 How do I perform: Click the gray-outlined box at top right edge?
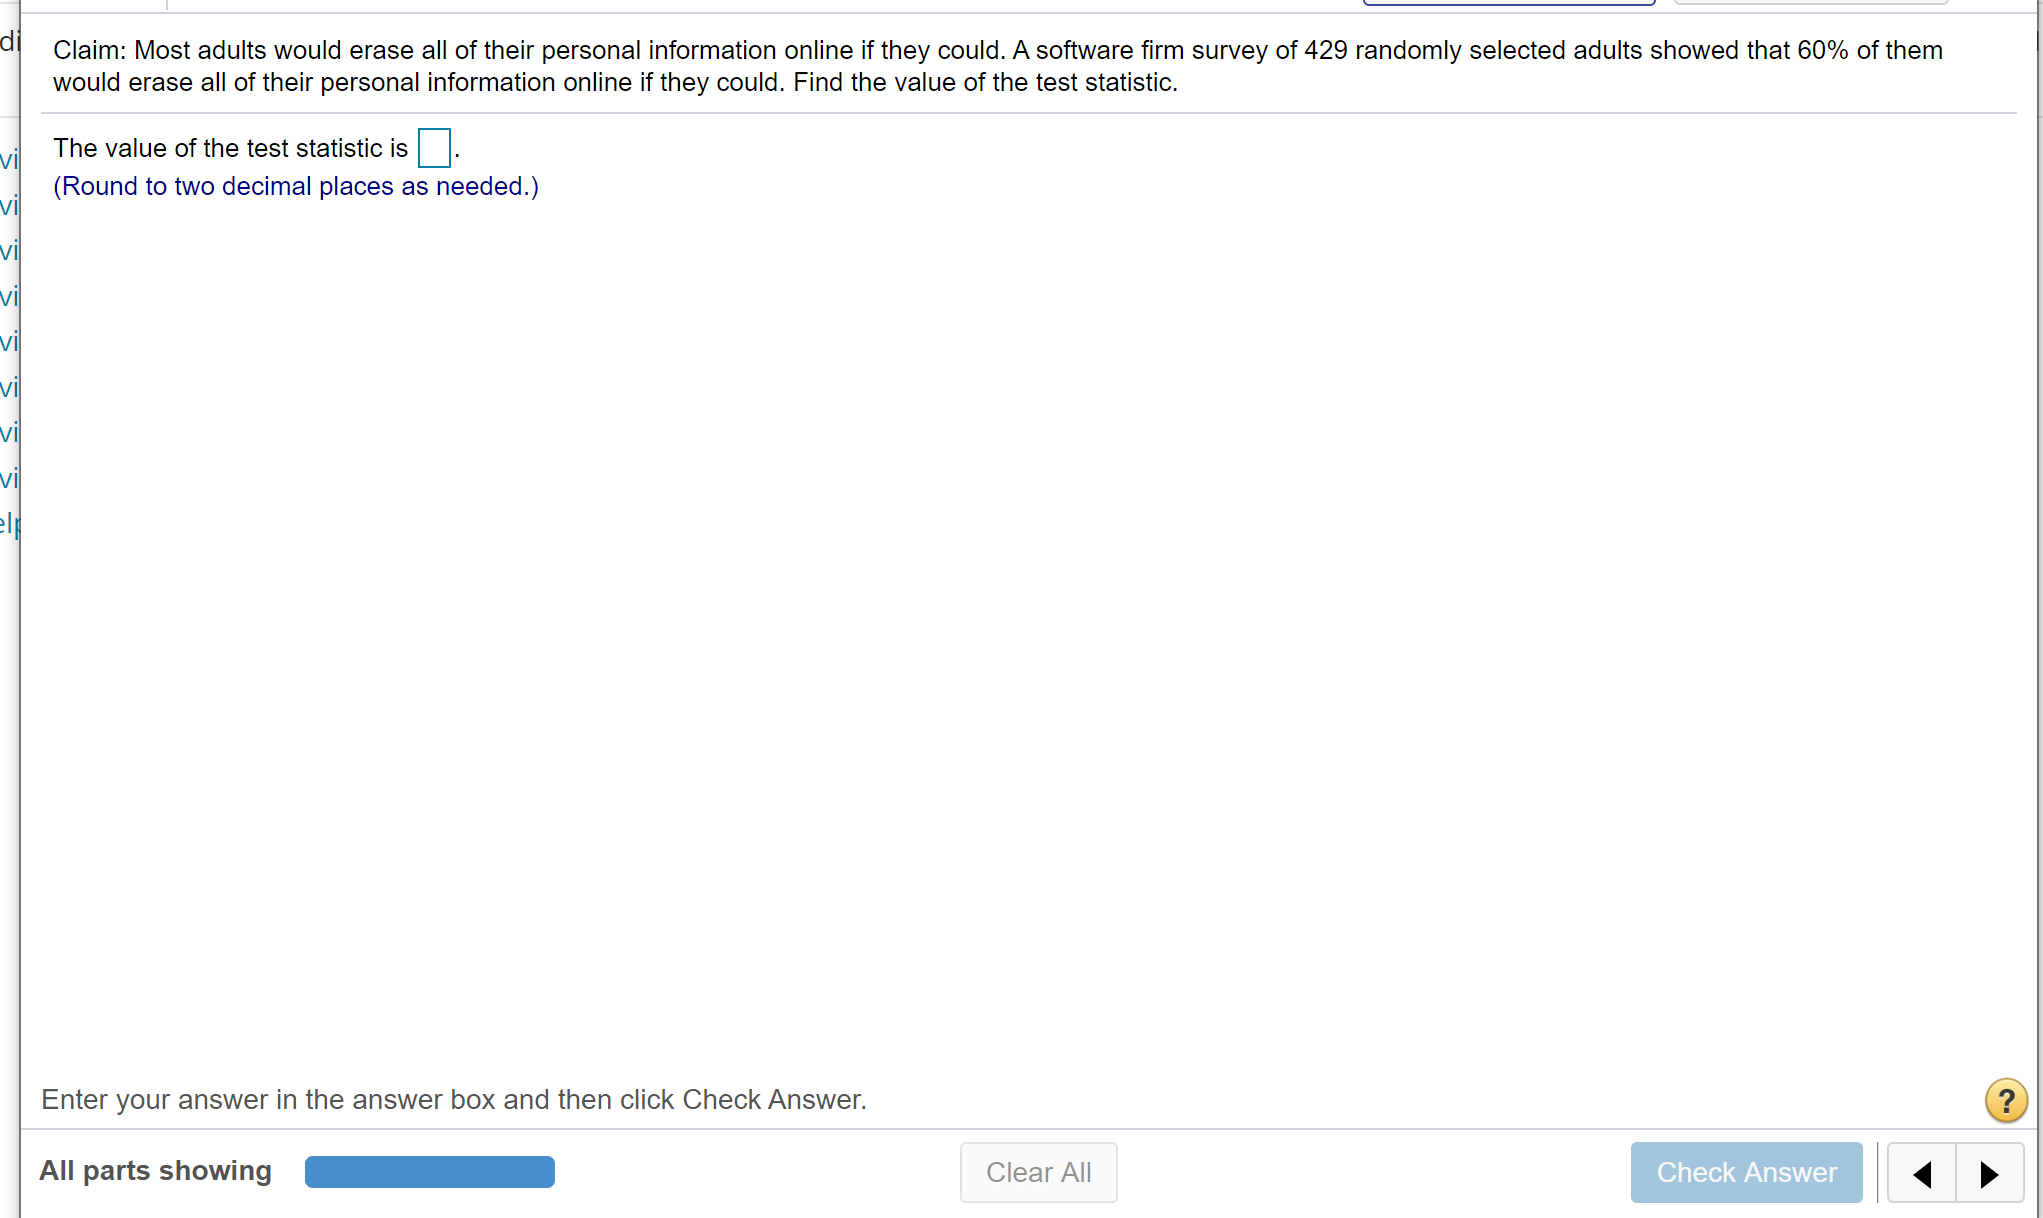tap(1810, 3)
